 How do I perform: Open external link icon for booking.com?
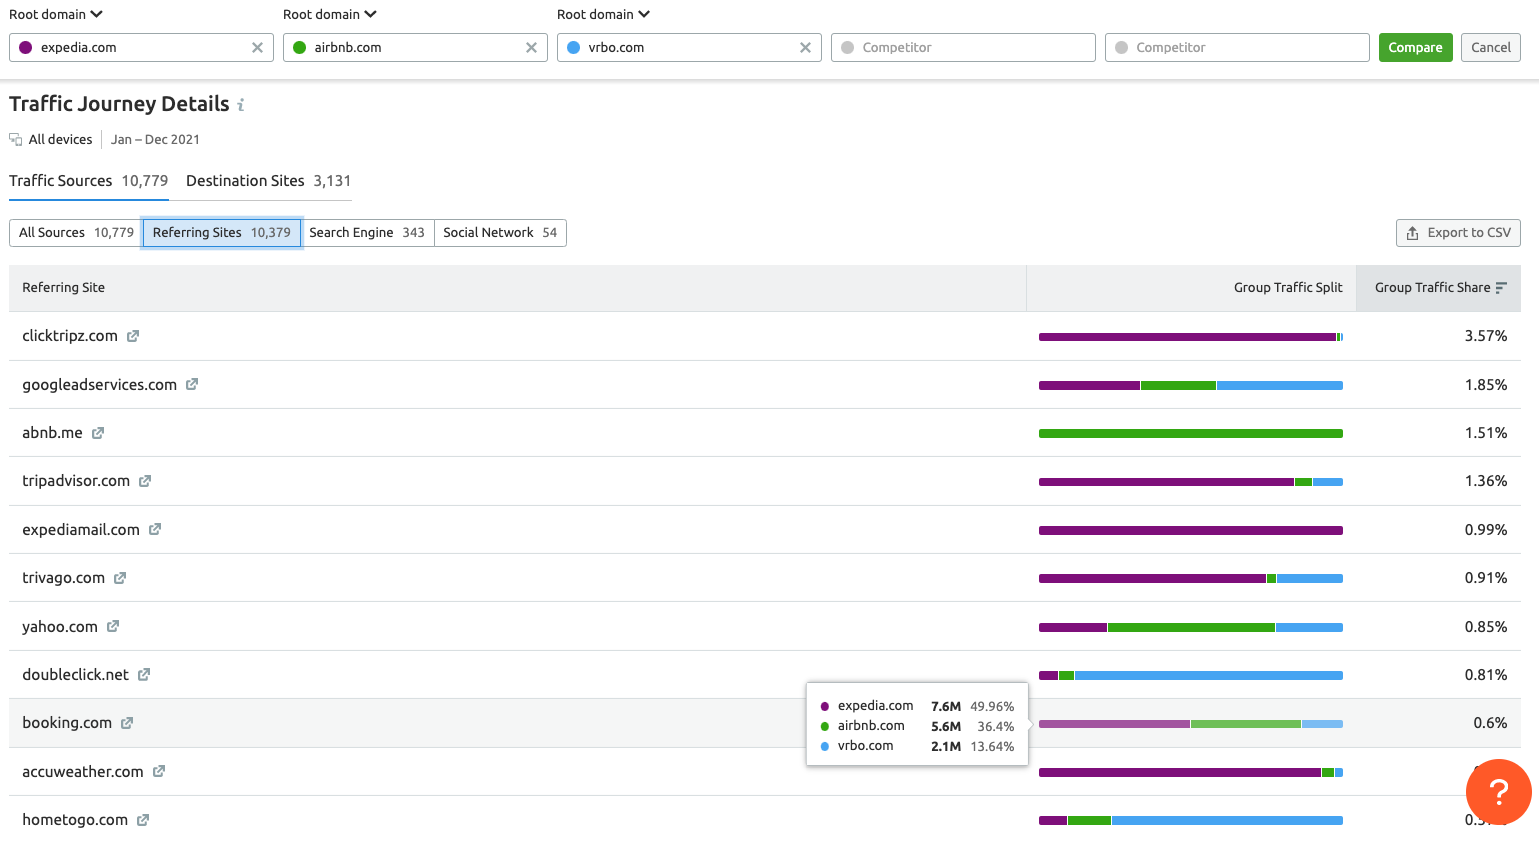[127, 723]
